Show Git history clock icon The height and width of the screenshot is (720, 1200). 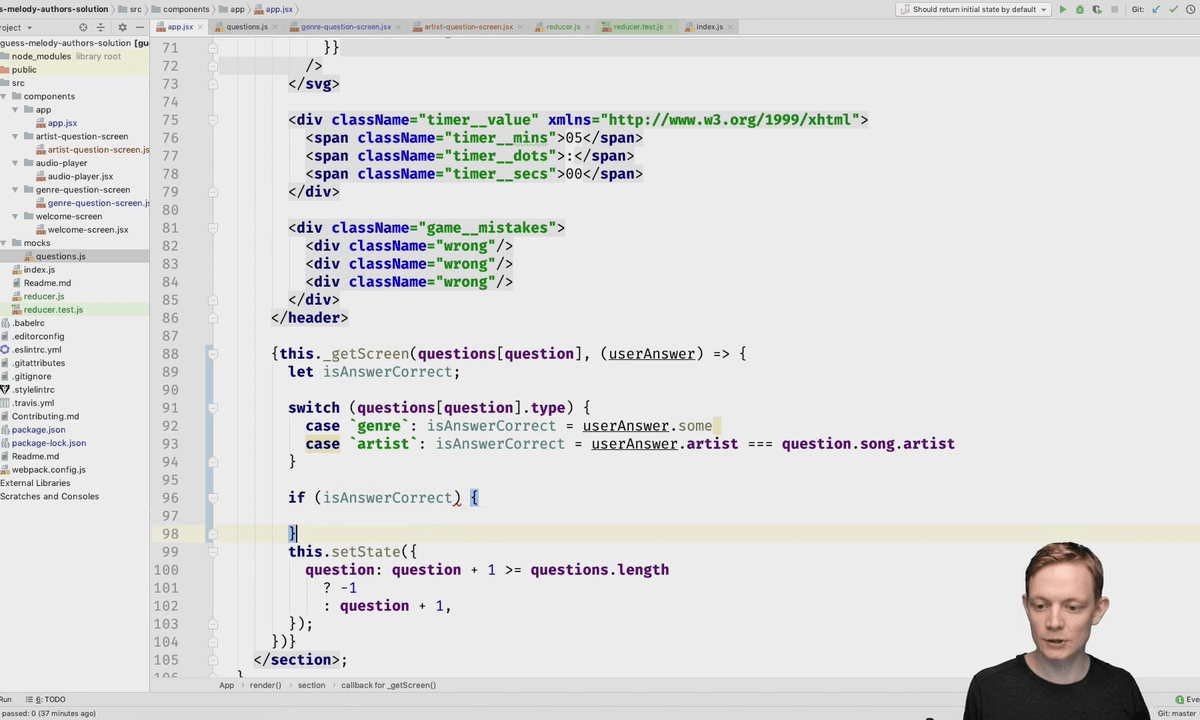1190,10
